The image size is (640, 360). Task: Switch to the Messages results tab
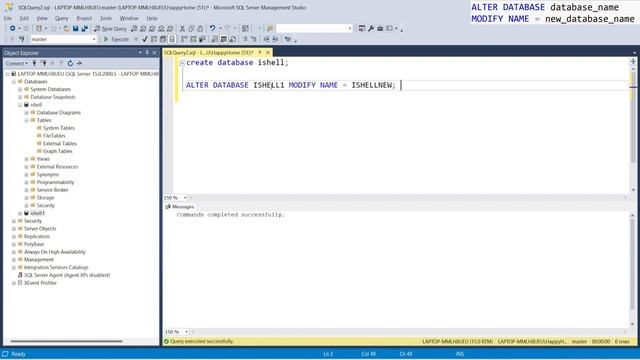(x=180, y=207)
